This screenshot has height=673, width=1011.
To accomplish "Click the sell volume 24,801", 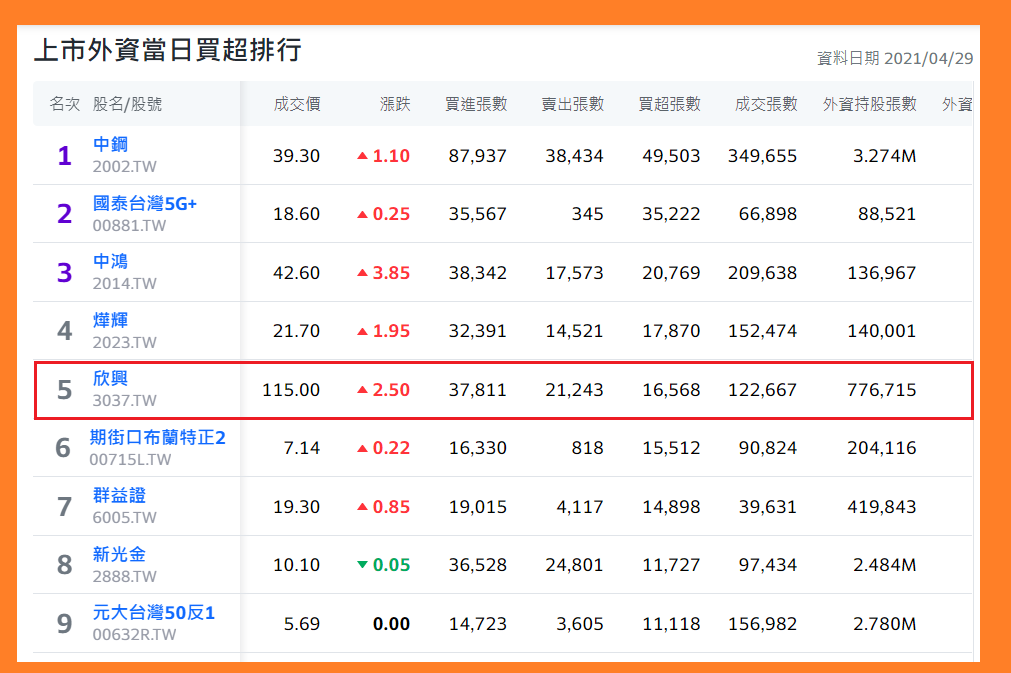I will tap(574, 565).
